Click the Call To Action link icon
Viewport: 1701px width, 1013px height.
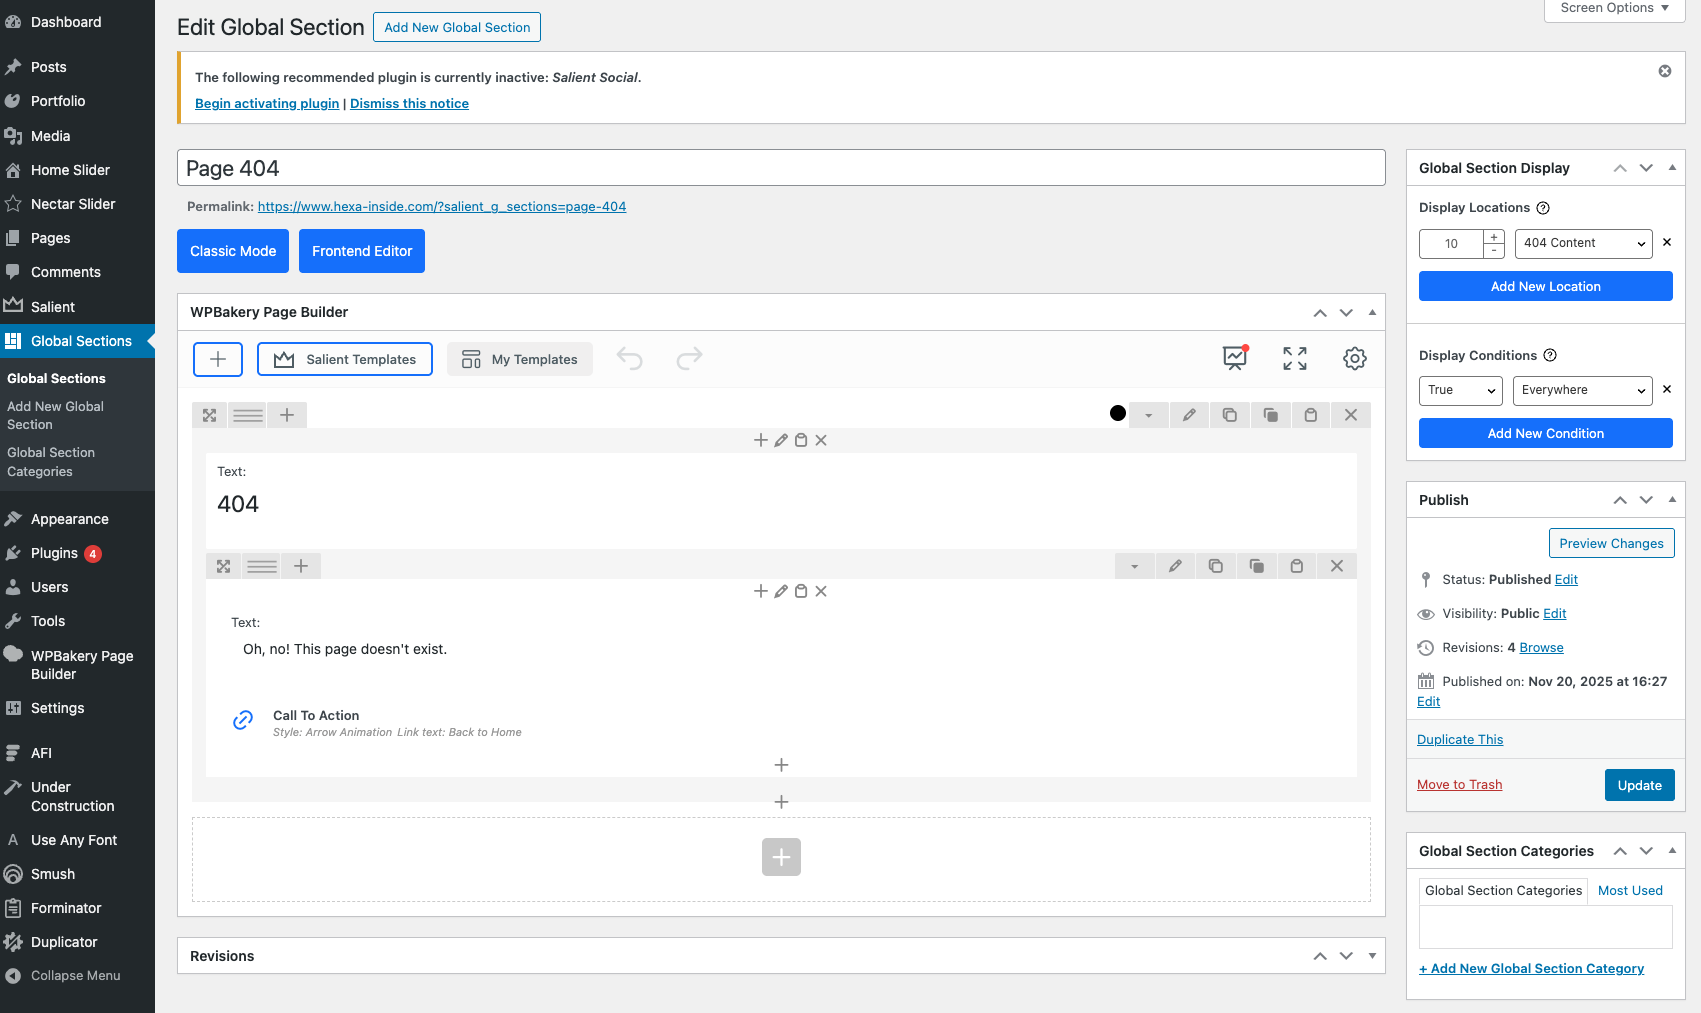tap(243, 721)
